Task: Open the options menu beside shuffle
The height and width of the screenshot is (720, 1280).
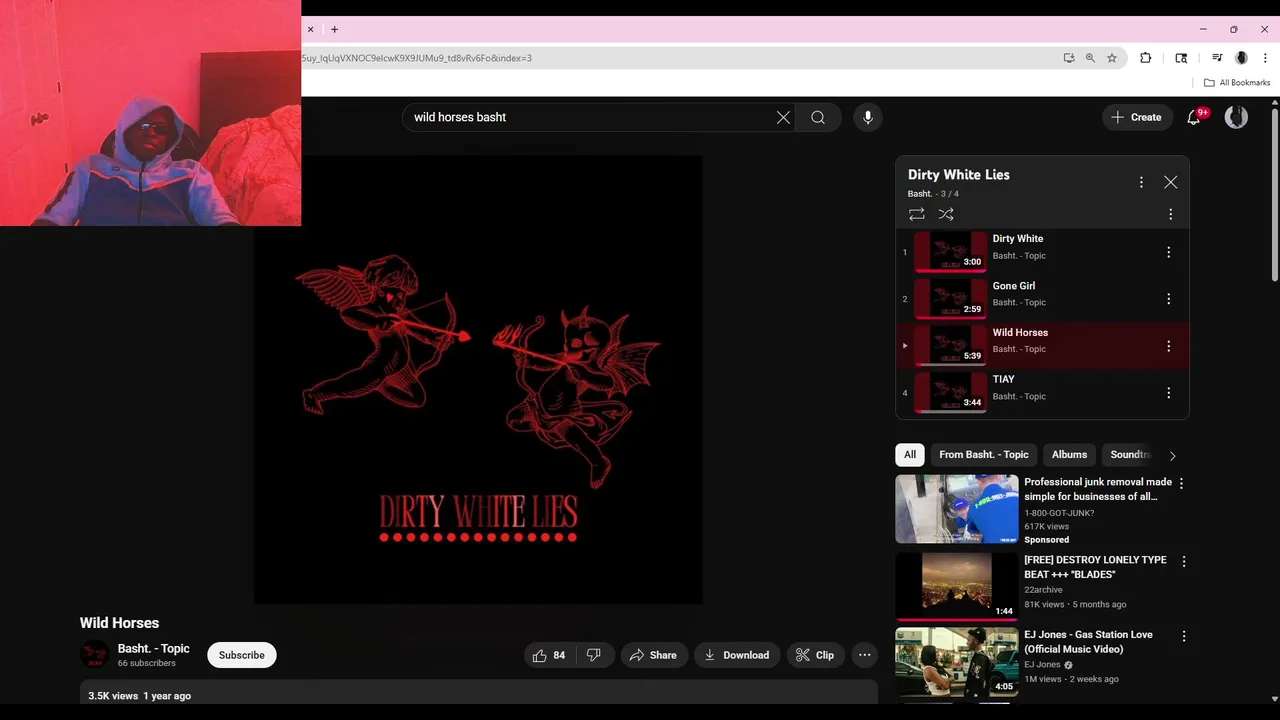Action: pos(1170,214)
